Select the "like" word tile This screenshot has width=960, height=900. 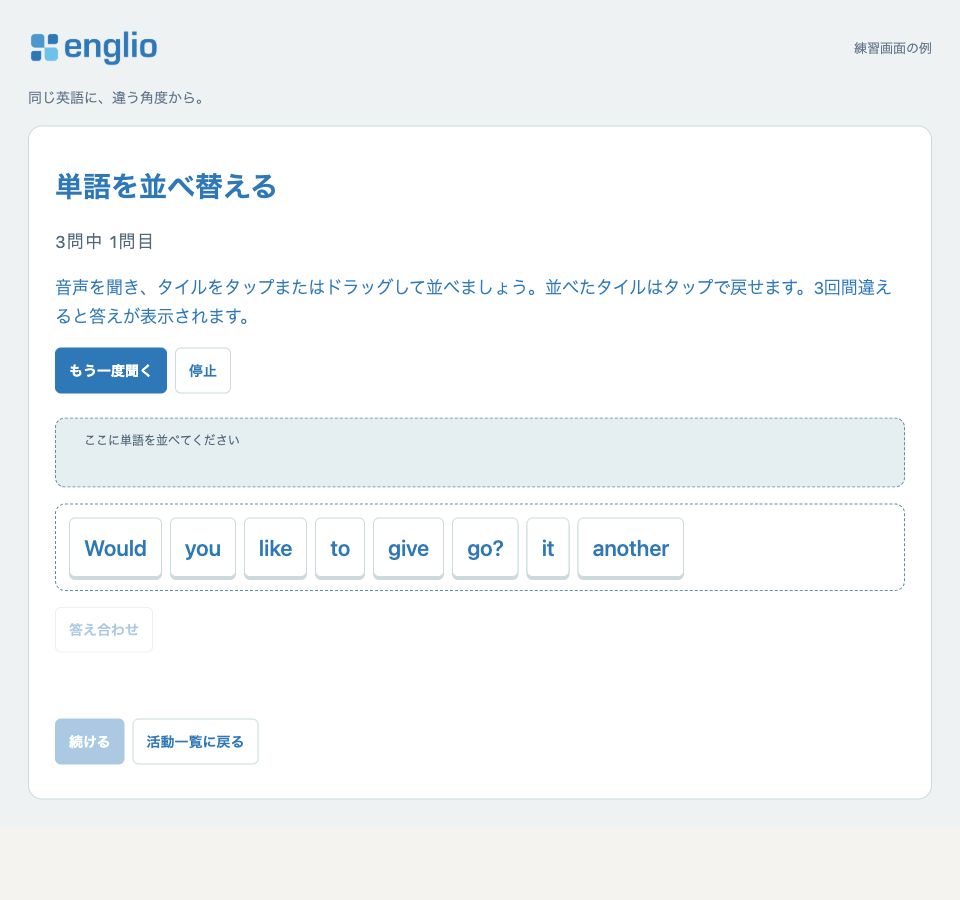pyautogui.click(x=276, y=548)
